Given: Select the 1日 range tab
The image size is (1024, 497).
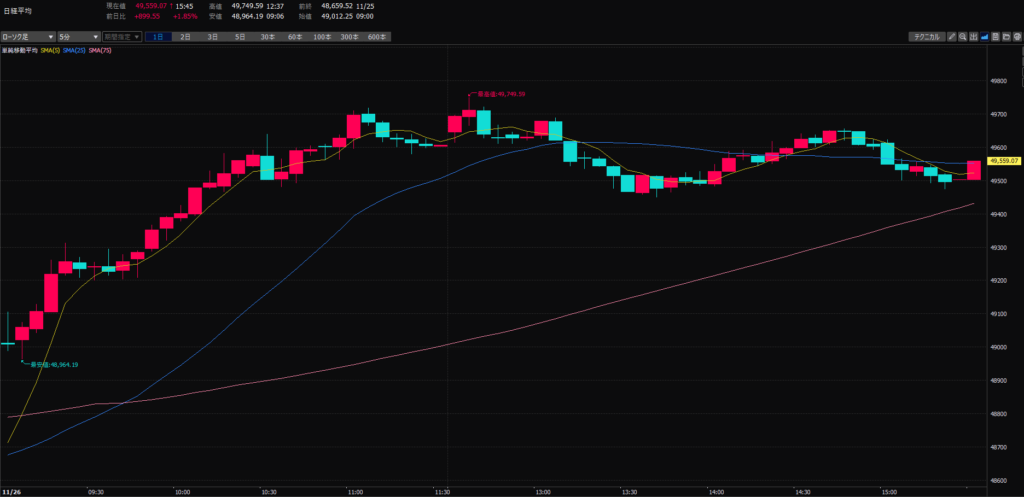Looking at the screenshot, I should pyautogui.click(x=158, y=37).
